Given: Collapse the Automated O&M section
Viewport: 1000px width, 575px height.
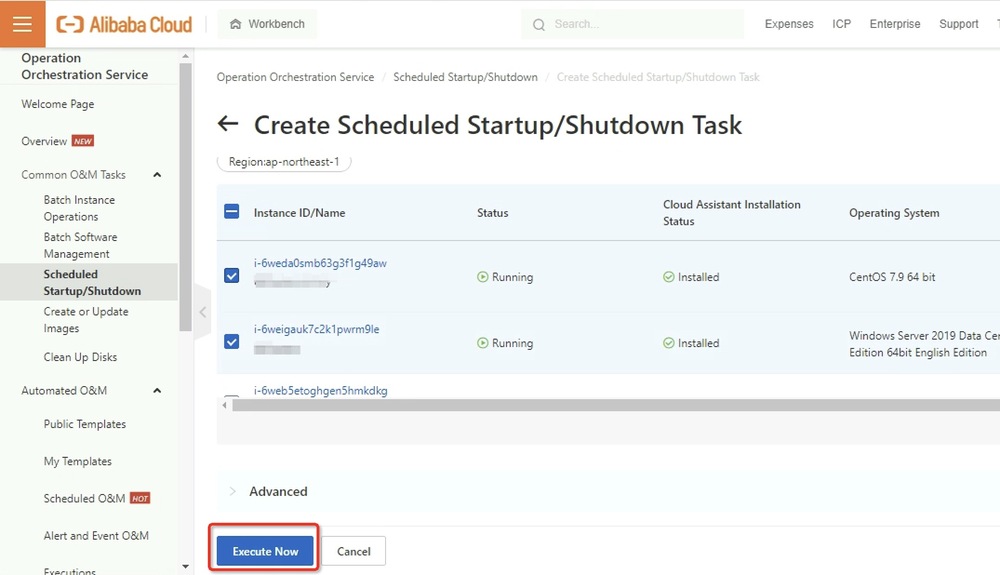Looking at the screenshot, I should (x=157, y=391).
